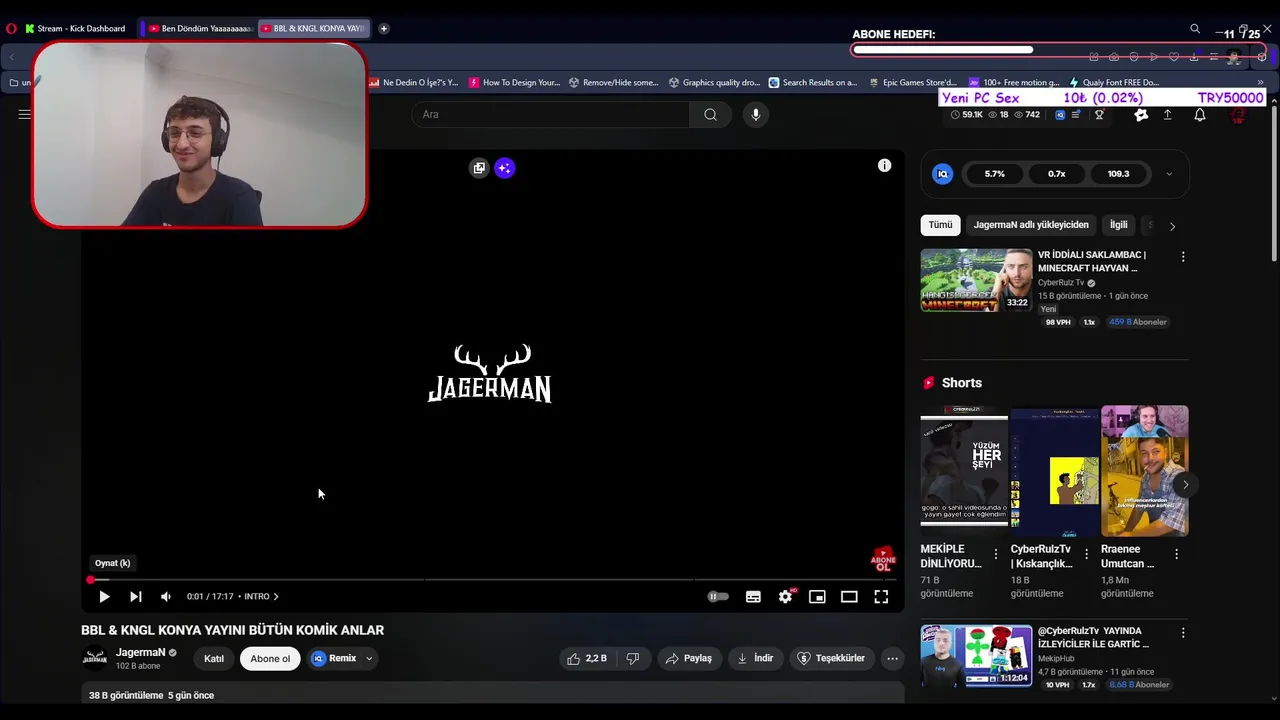
Task: Go fullscreen in the video player
Action: (x=881, y=597)
